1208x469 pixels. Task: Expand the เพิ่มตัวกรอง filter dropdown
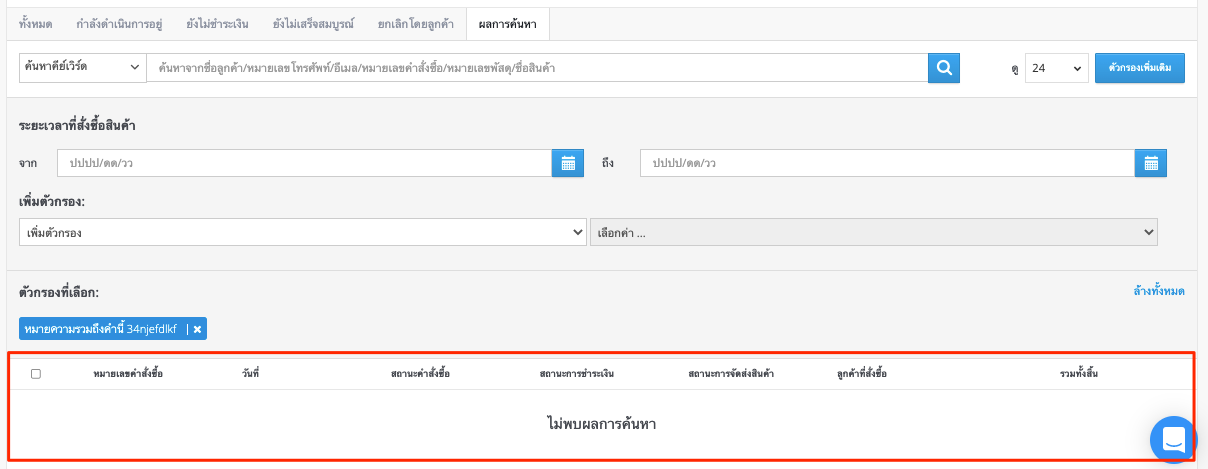303,232
